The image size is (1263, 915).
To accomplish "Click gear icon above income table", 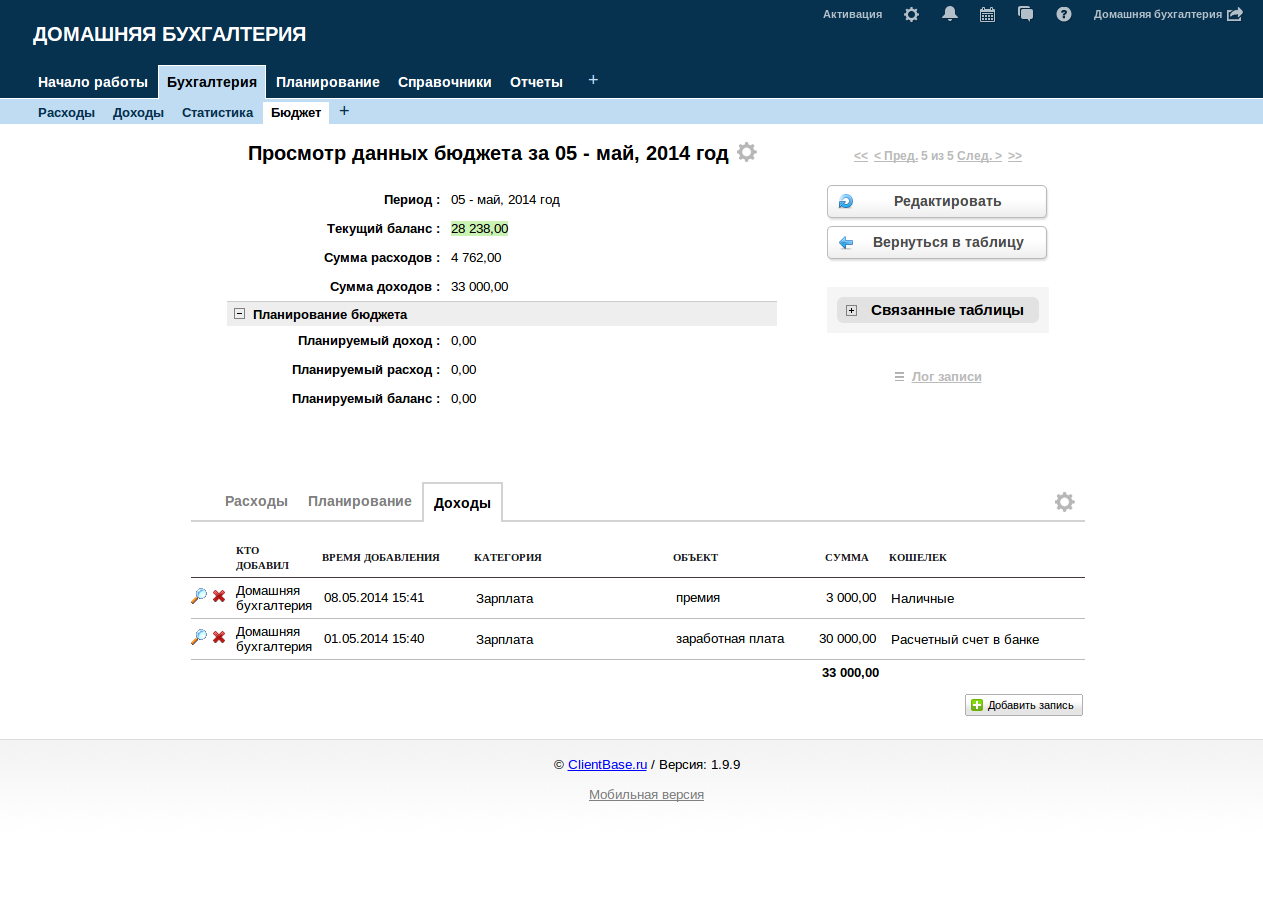I will 1064,502.
